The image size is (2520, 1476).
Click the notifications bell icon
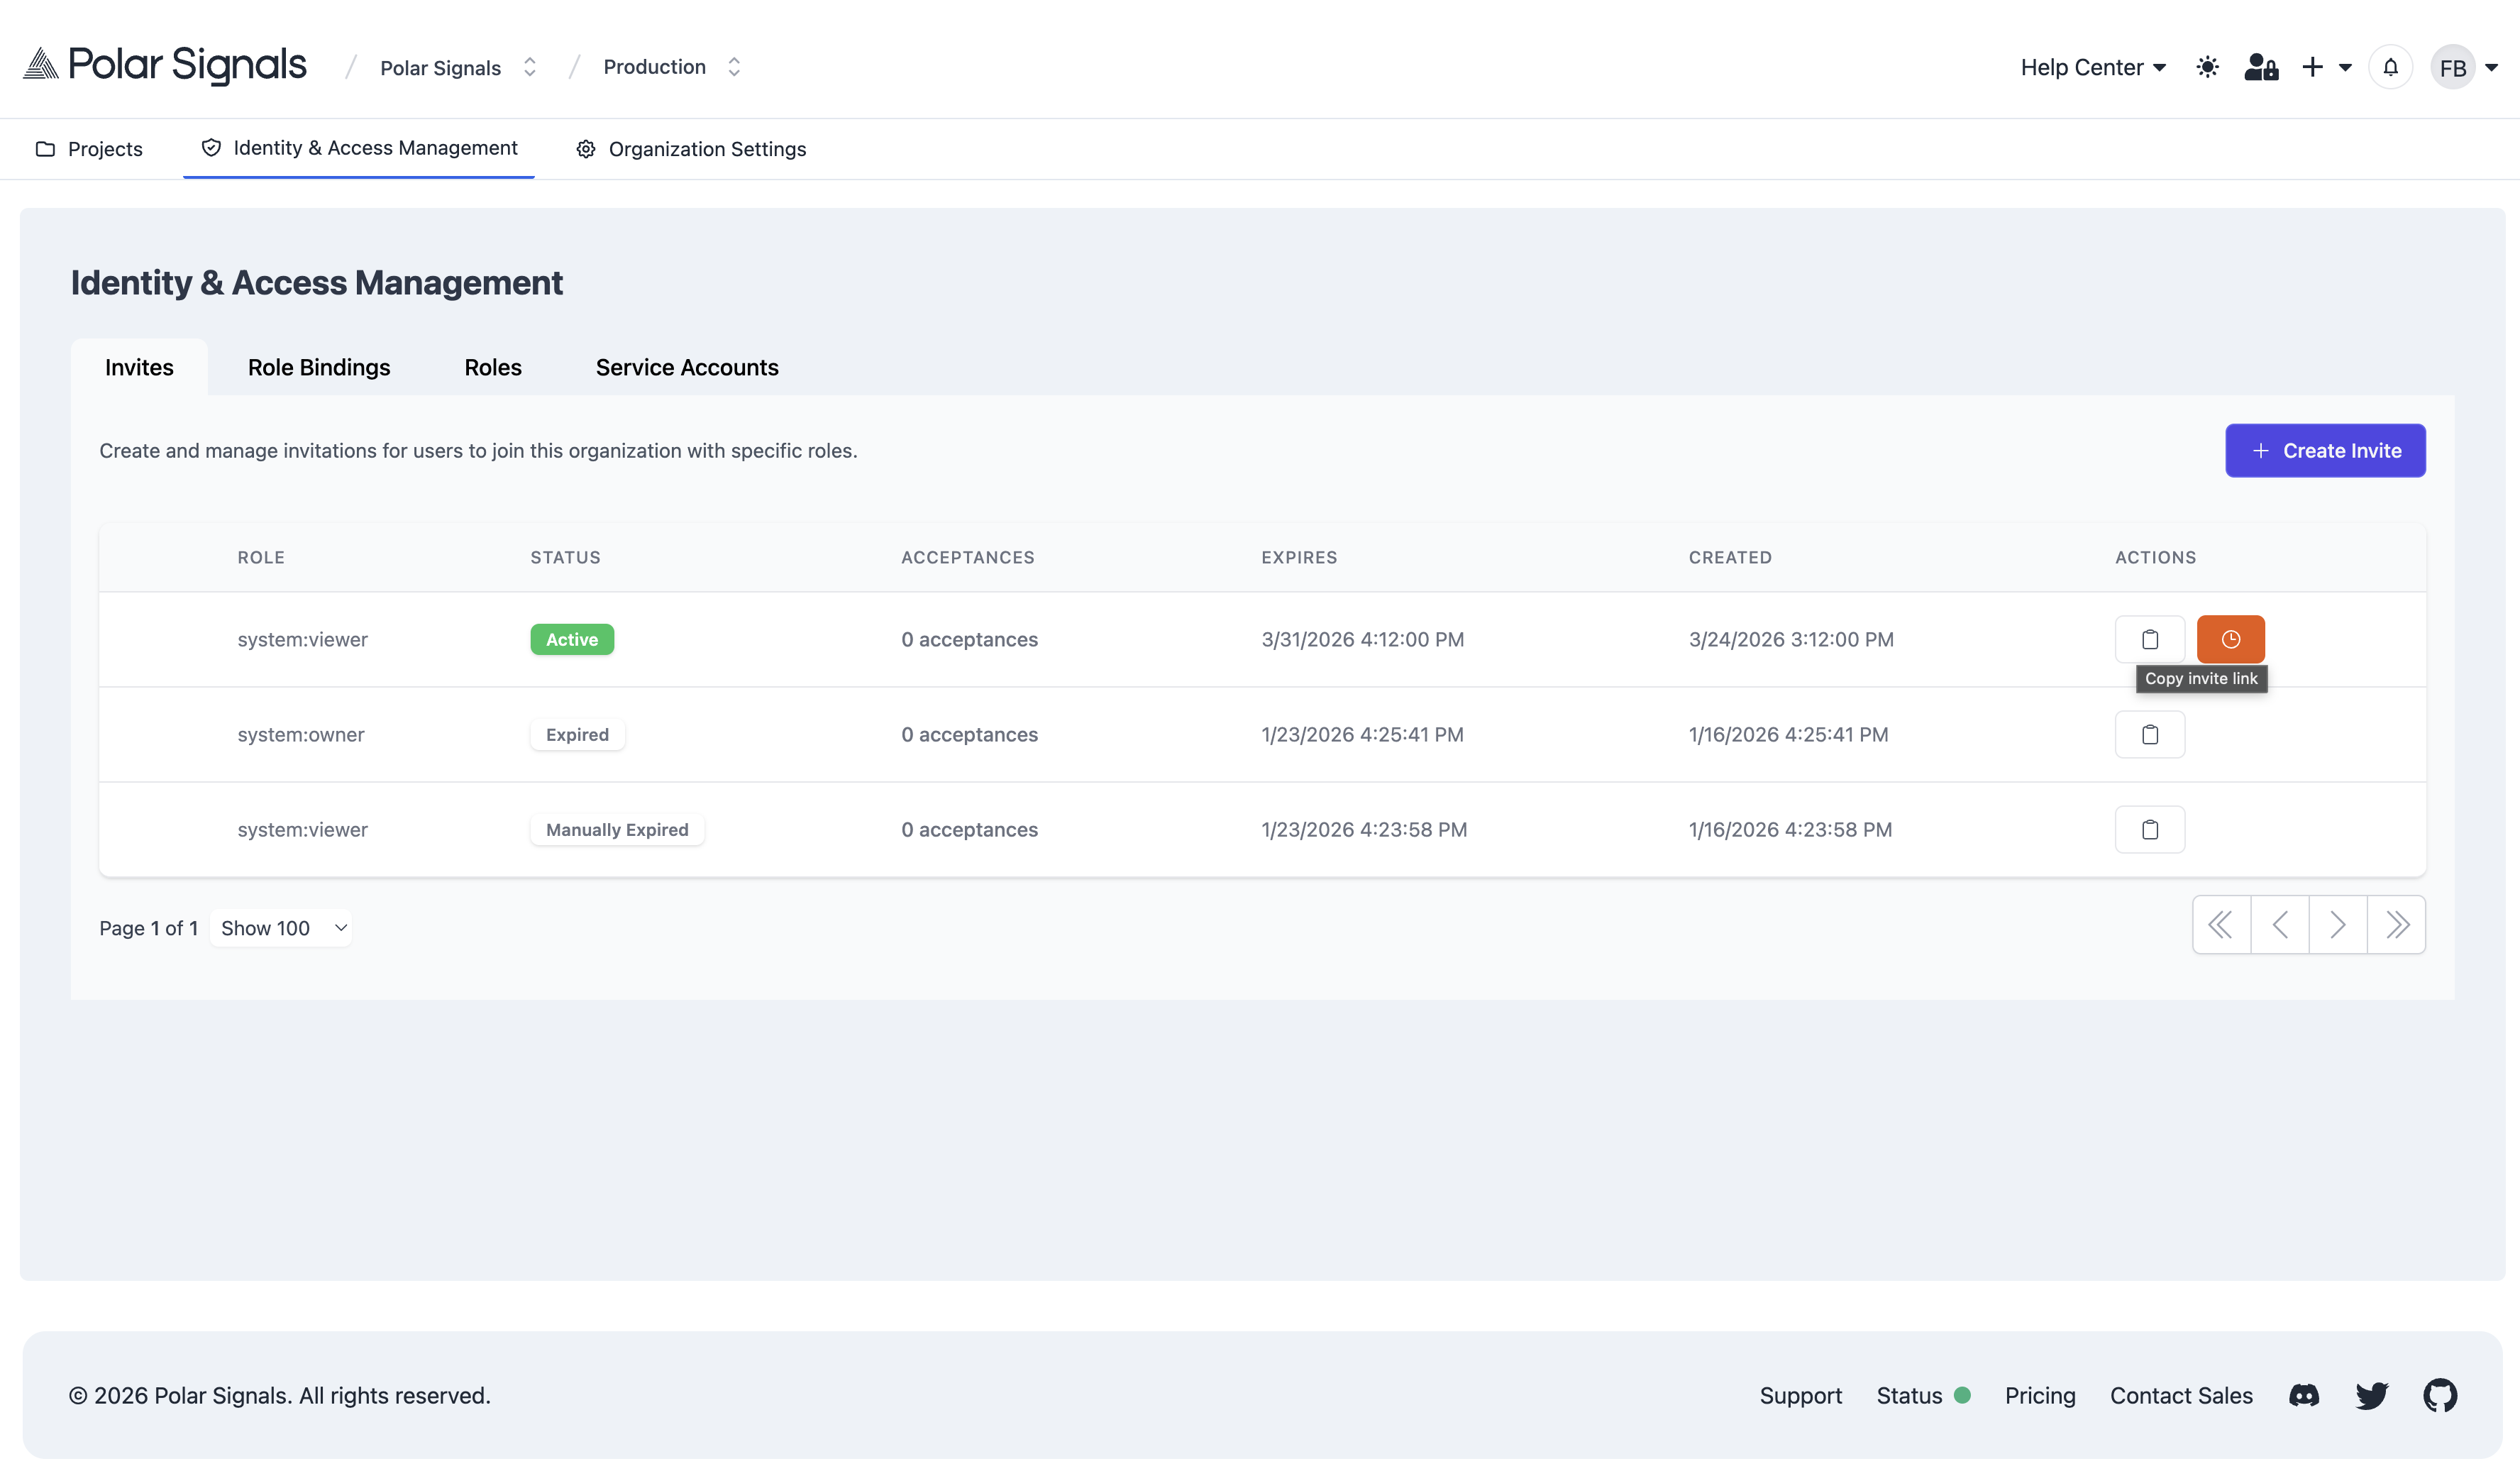2391,66
